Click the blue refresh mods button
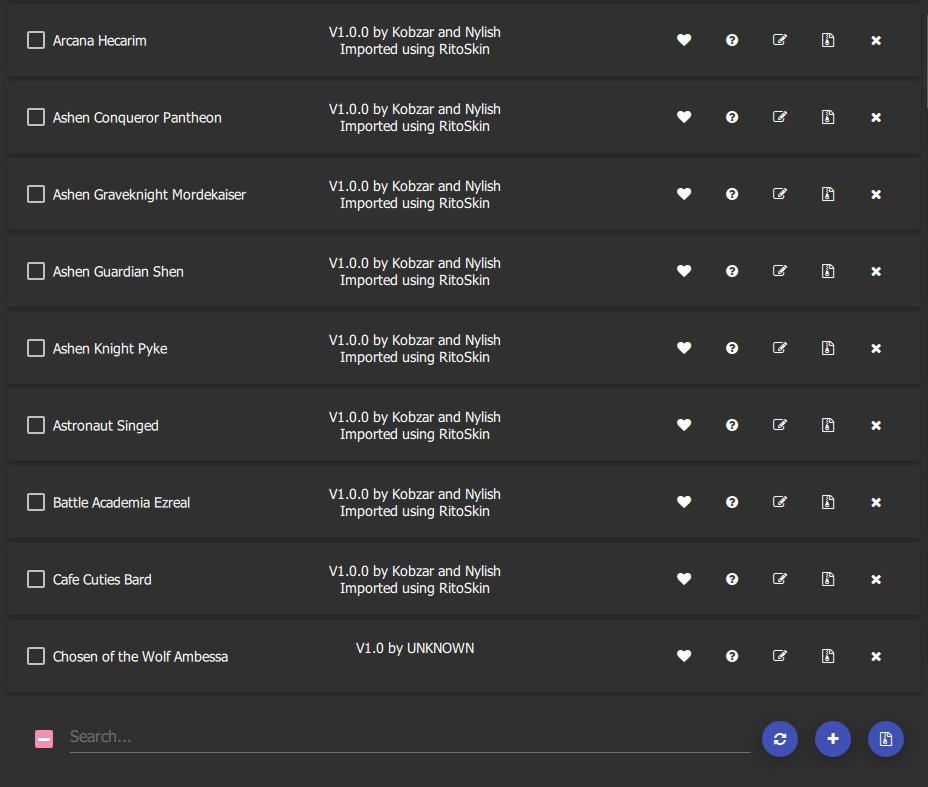The image size is (928, 787). point(779,738)
